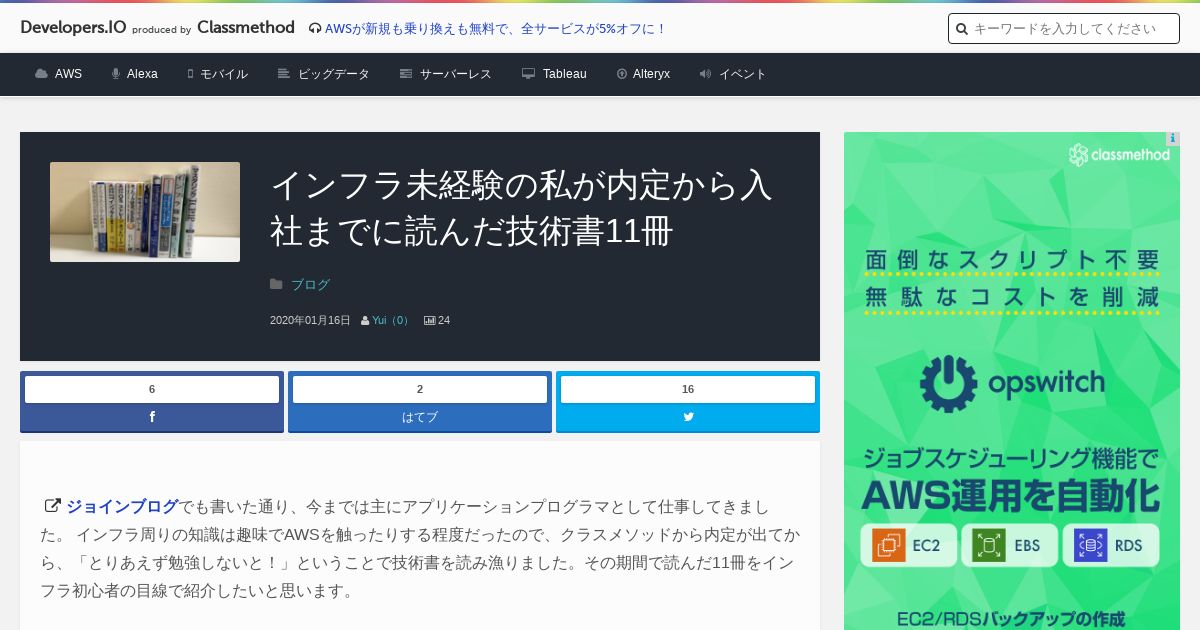This screenshot has width=1200, height=630.
Task: Click the folder icon beside ブログ
Action: pos(276,284)
